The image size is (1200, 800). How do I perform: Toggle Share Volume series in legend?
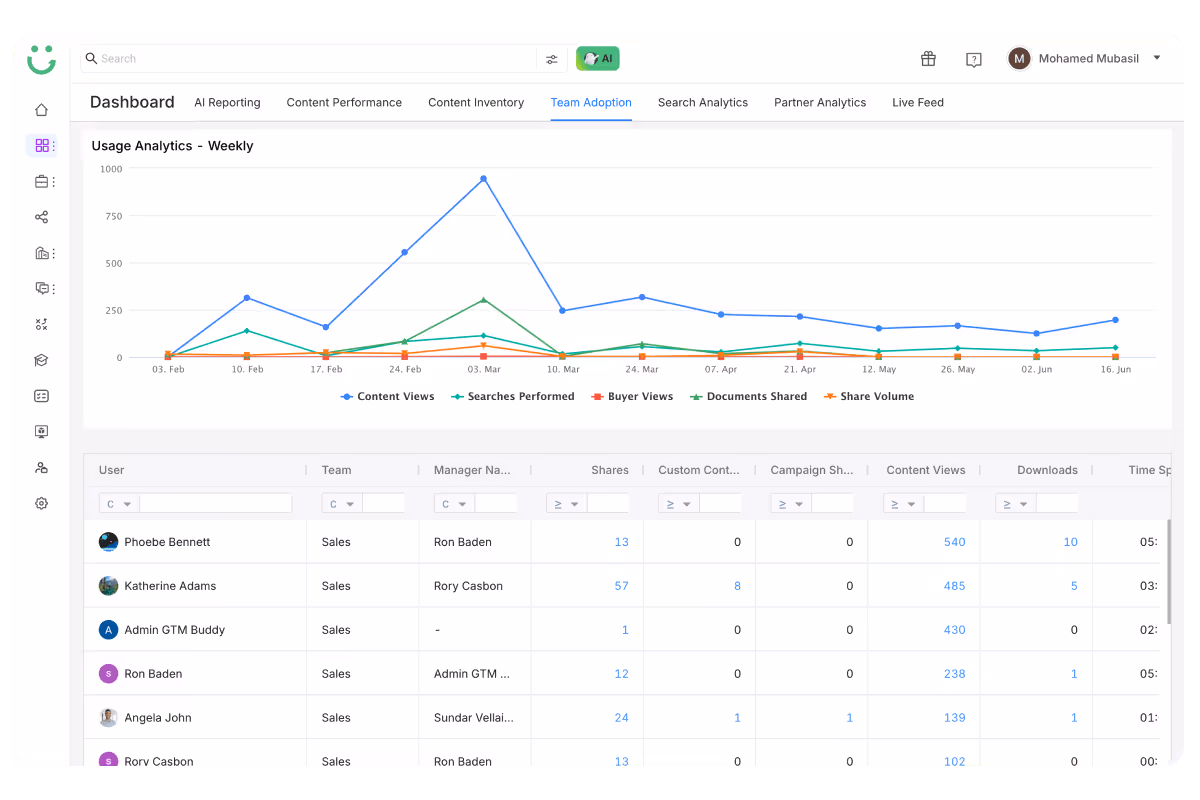click(x=869, y=397)
